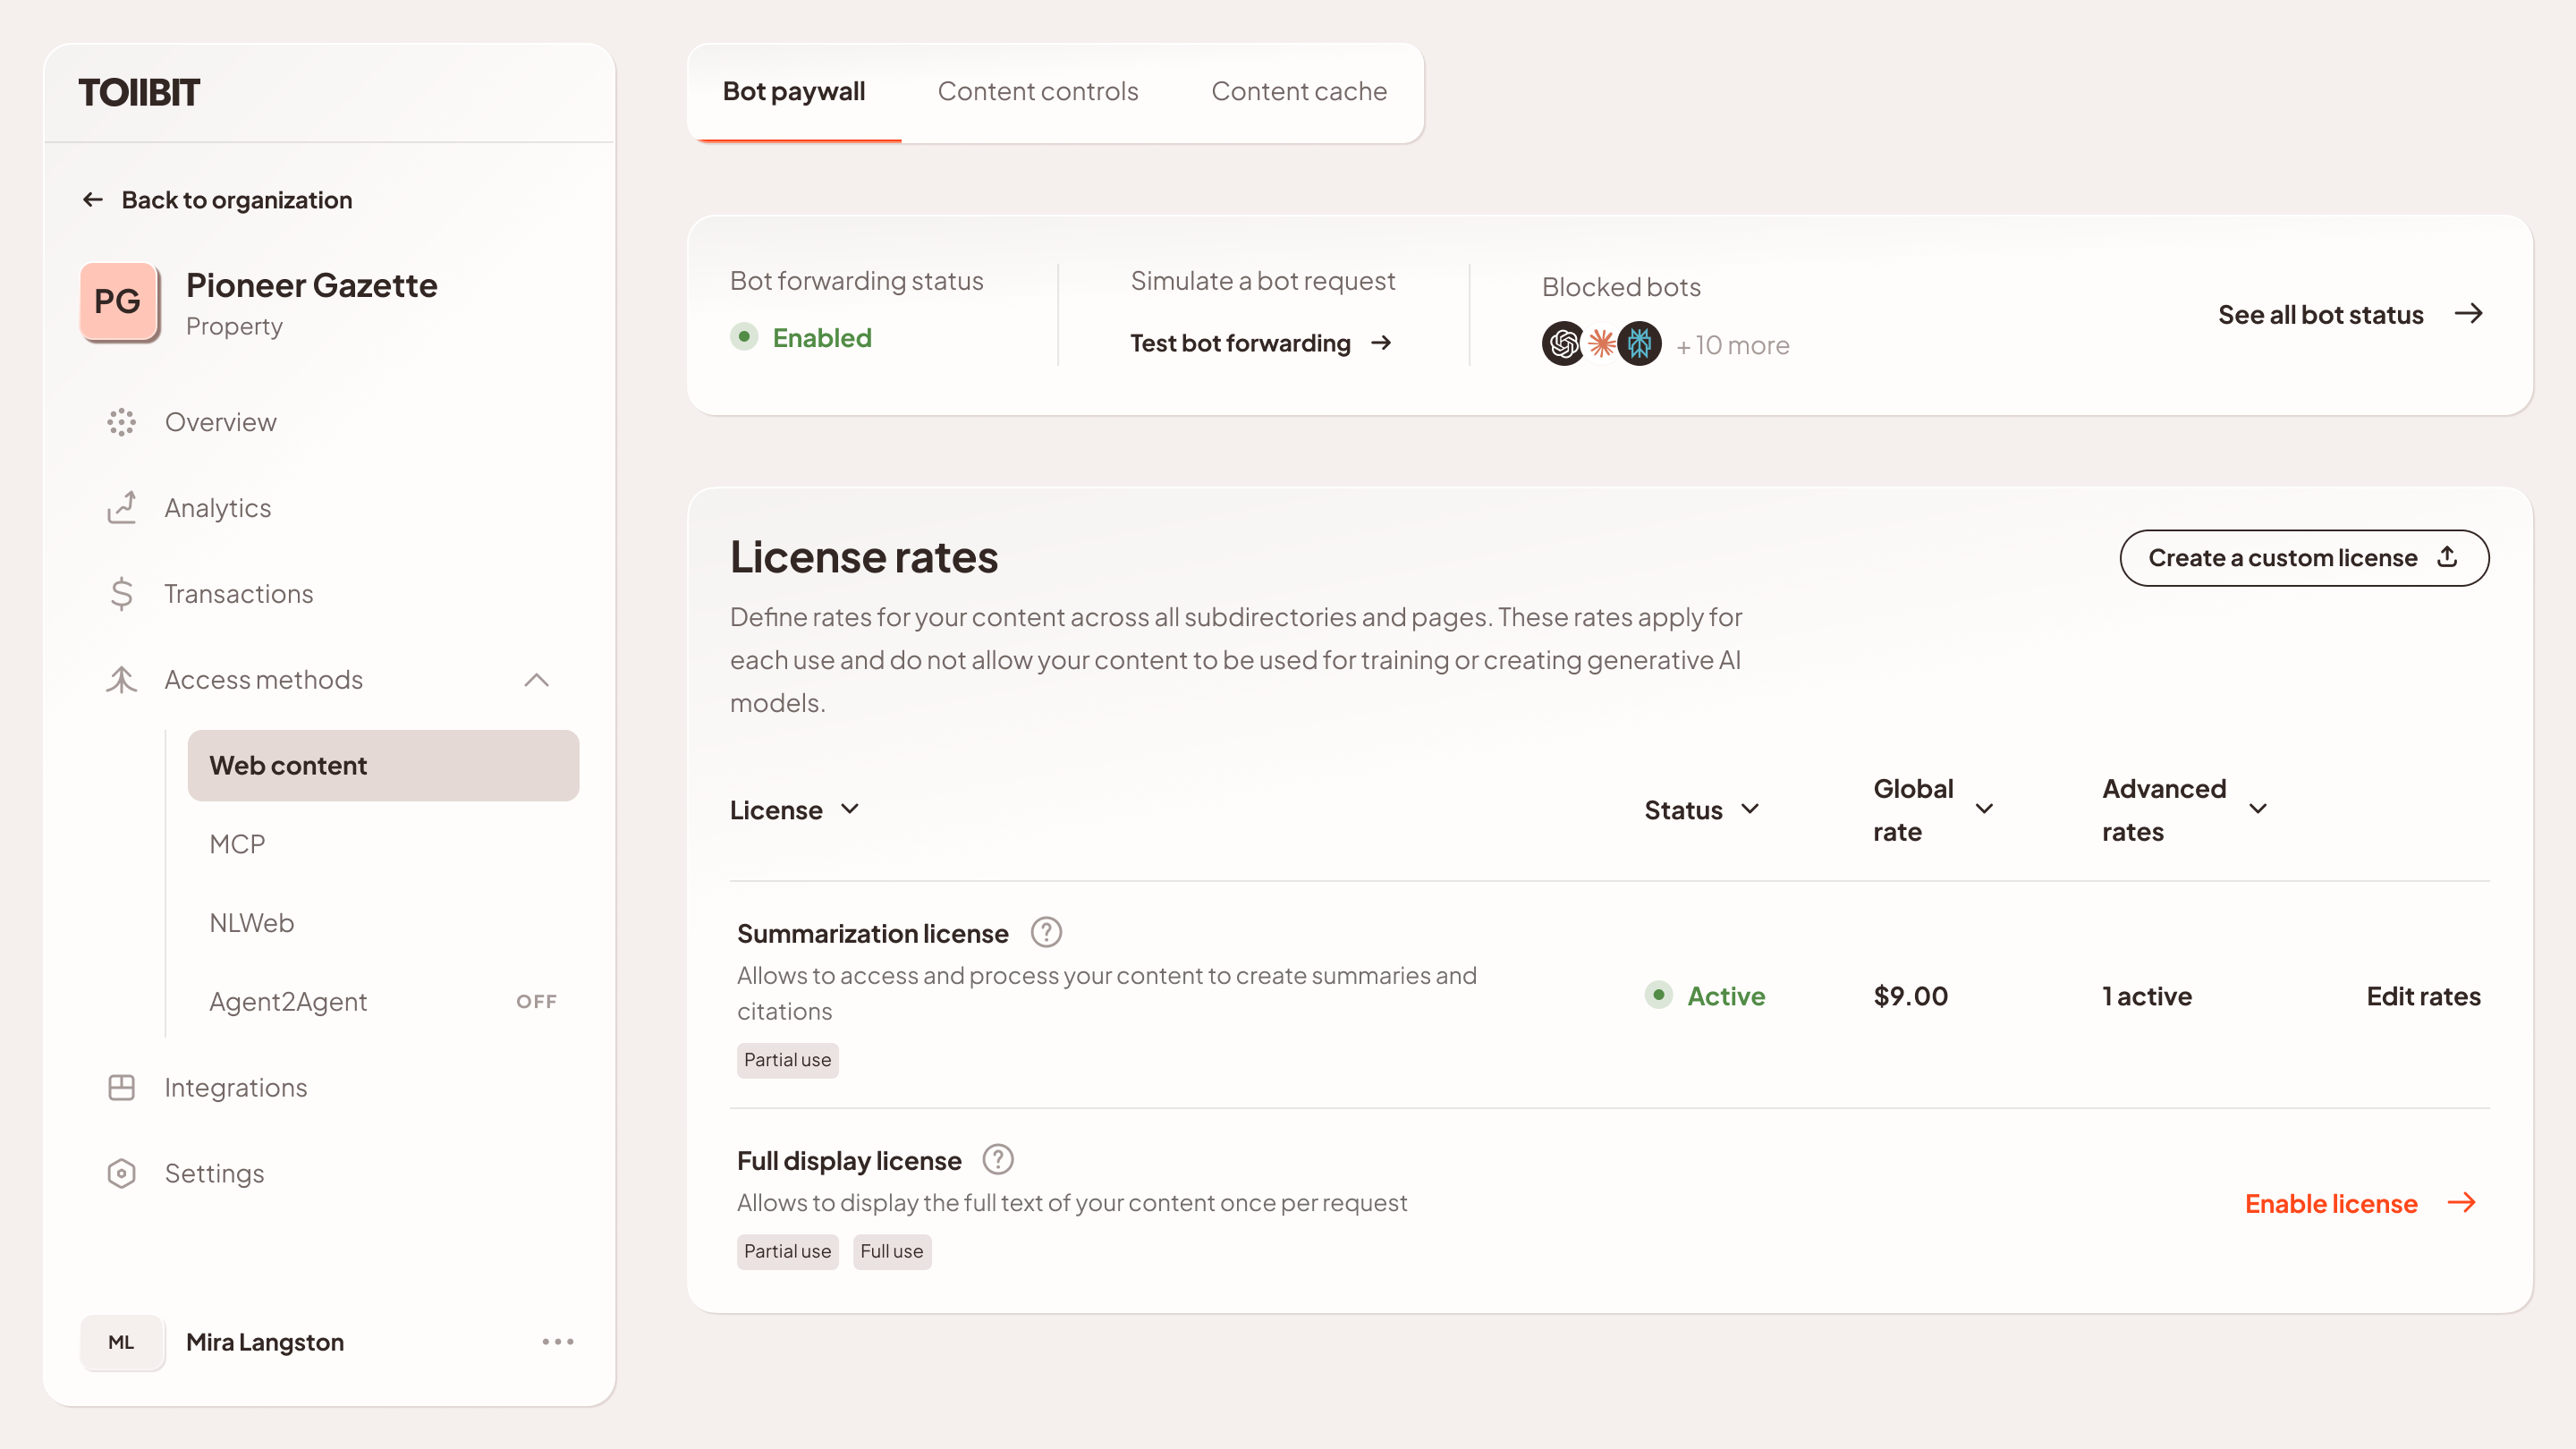Click Create a custom license button
Screen dimensions: 2576x1449
point(2303,558)
